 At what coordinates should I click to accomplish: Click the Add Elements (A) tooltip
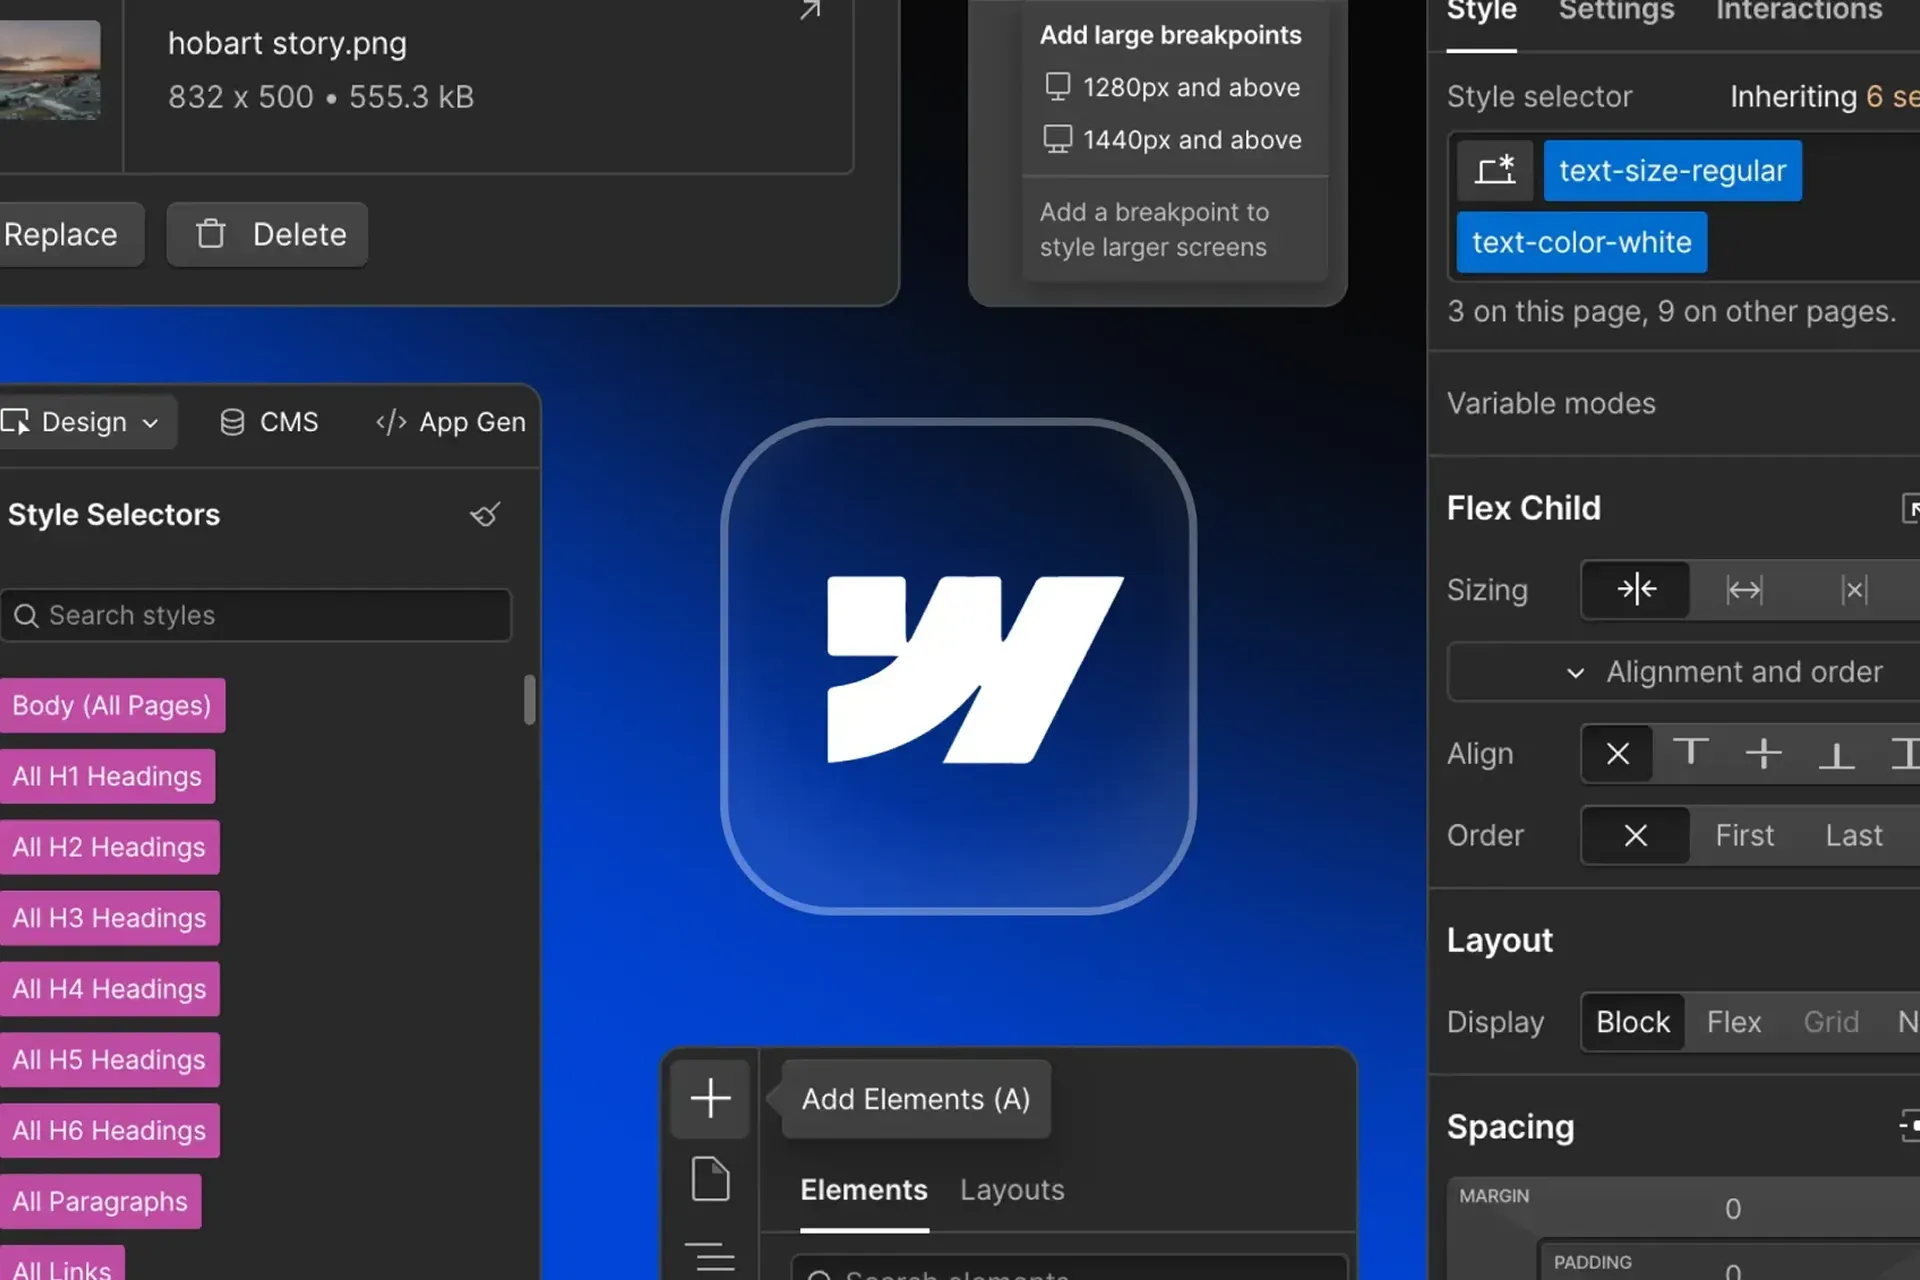click(916, 1099)
